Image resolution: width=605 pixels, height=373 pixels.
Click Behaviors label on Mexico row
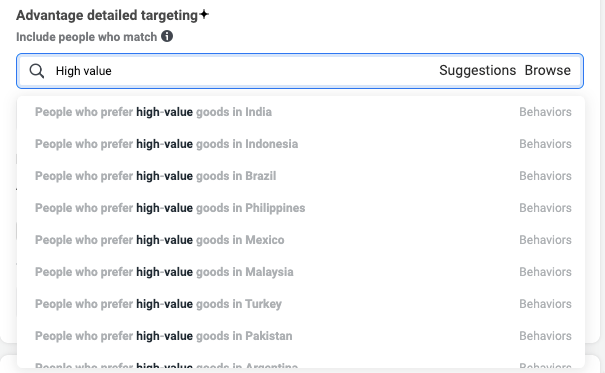[545, 240]
